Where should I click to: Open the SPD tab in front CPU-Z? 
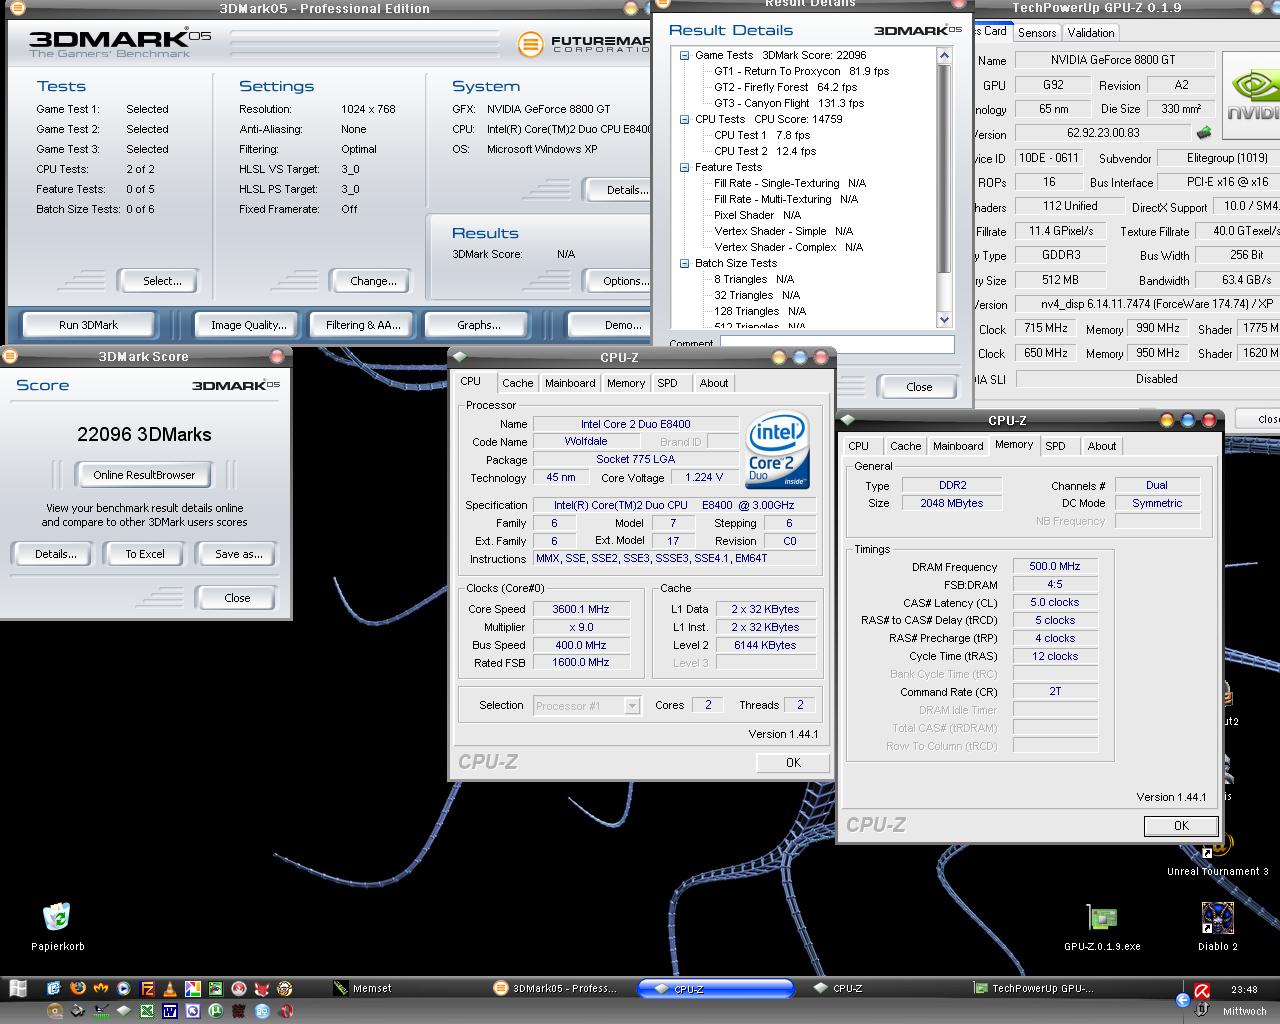667,383
